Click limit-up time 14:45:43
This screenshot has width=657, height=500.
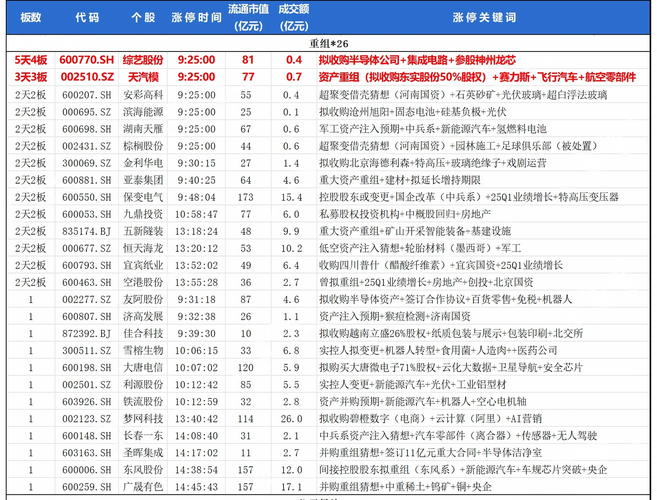197,487
